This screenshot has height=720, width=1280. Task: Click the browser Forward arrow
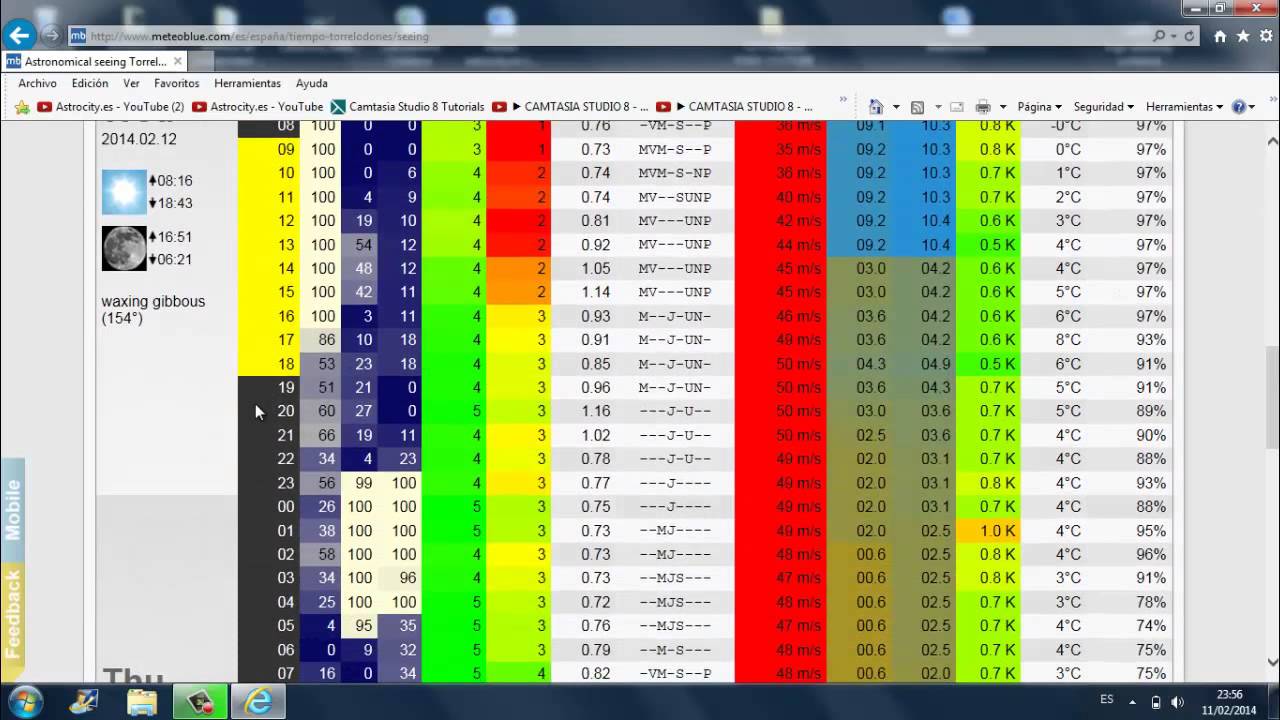click(x=51, y=36)
